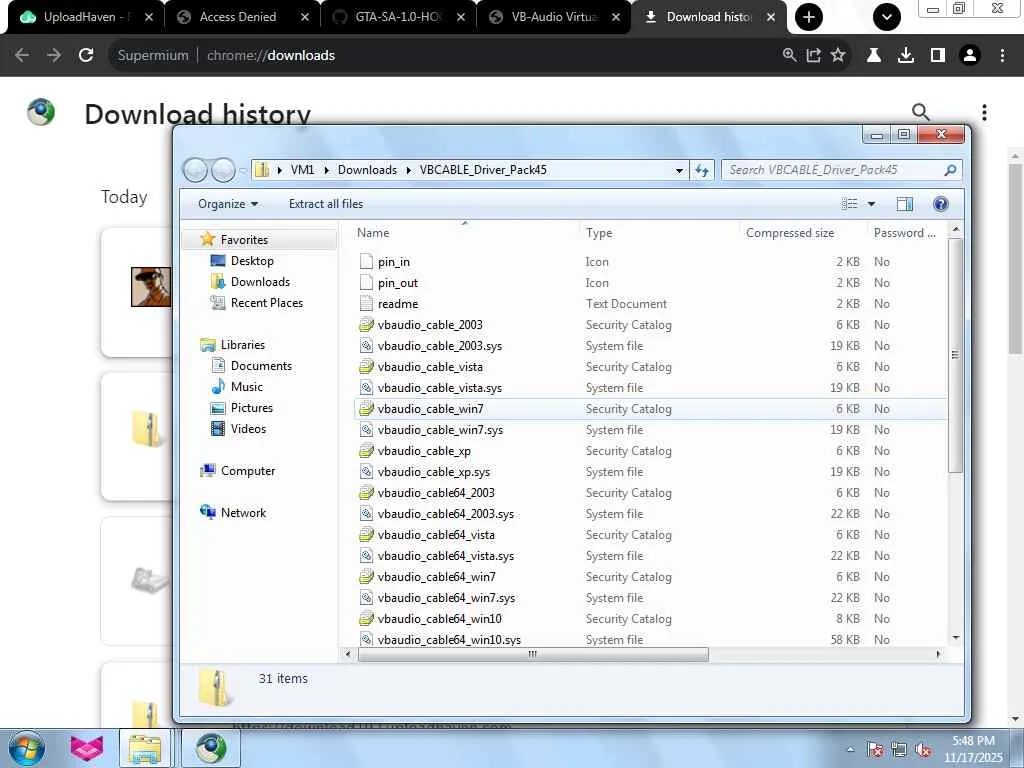Select Computer in navigation pane
The width and height of the screenshot is (1024, 768).
(x=248, y=471)
